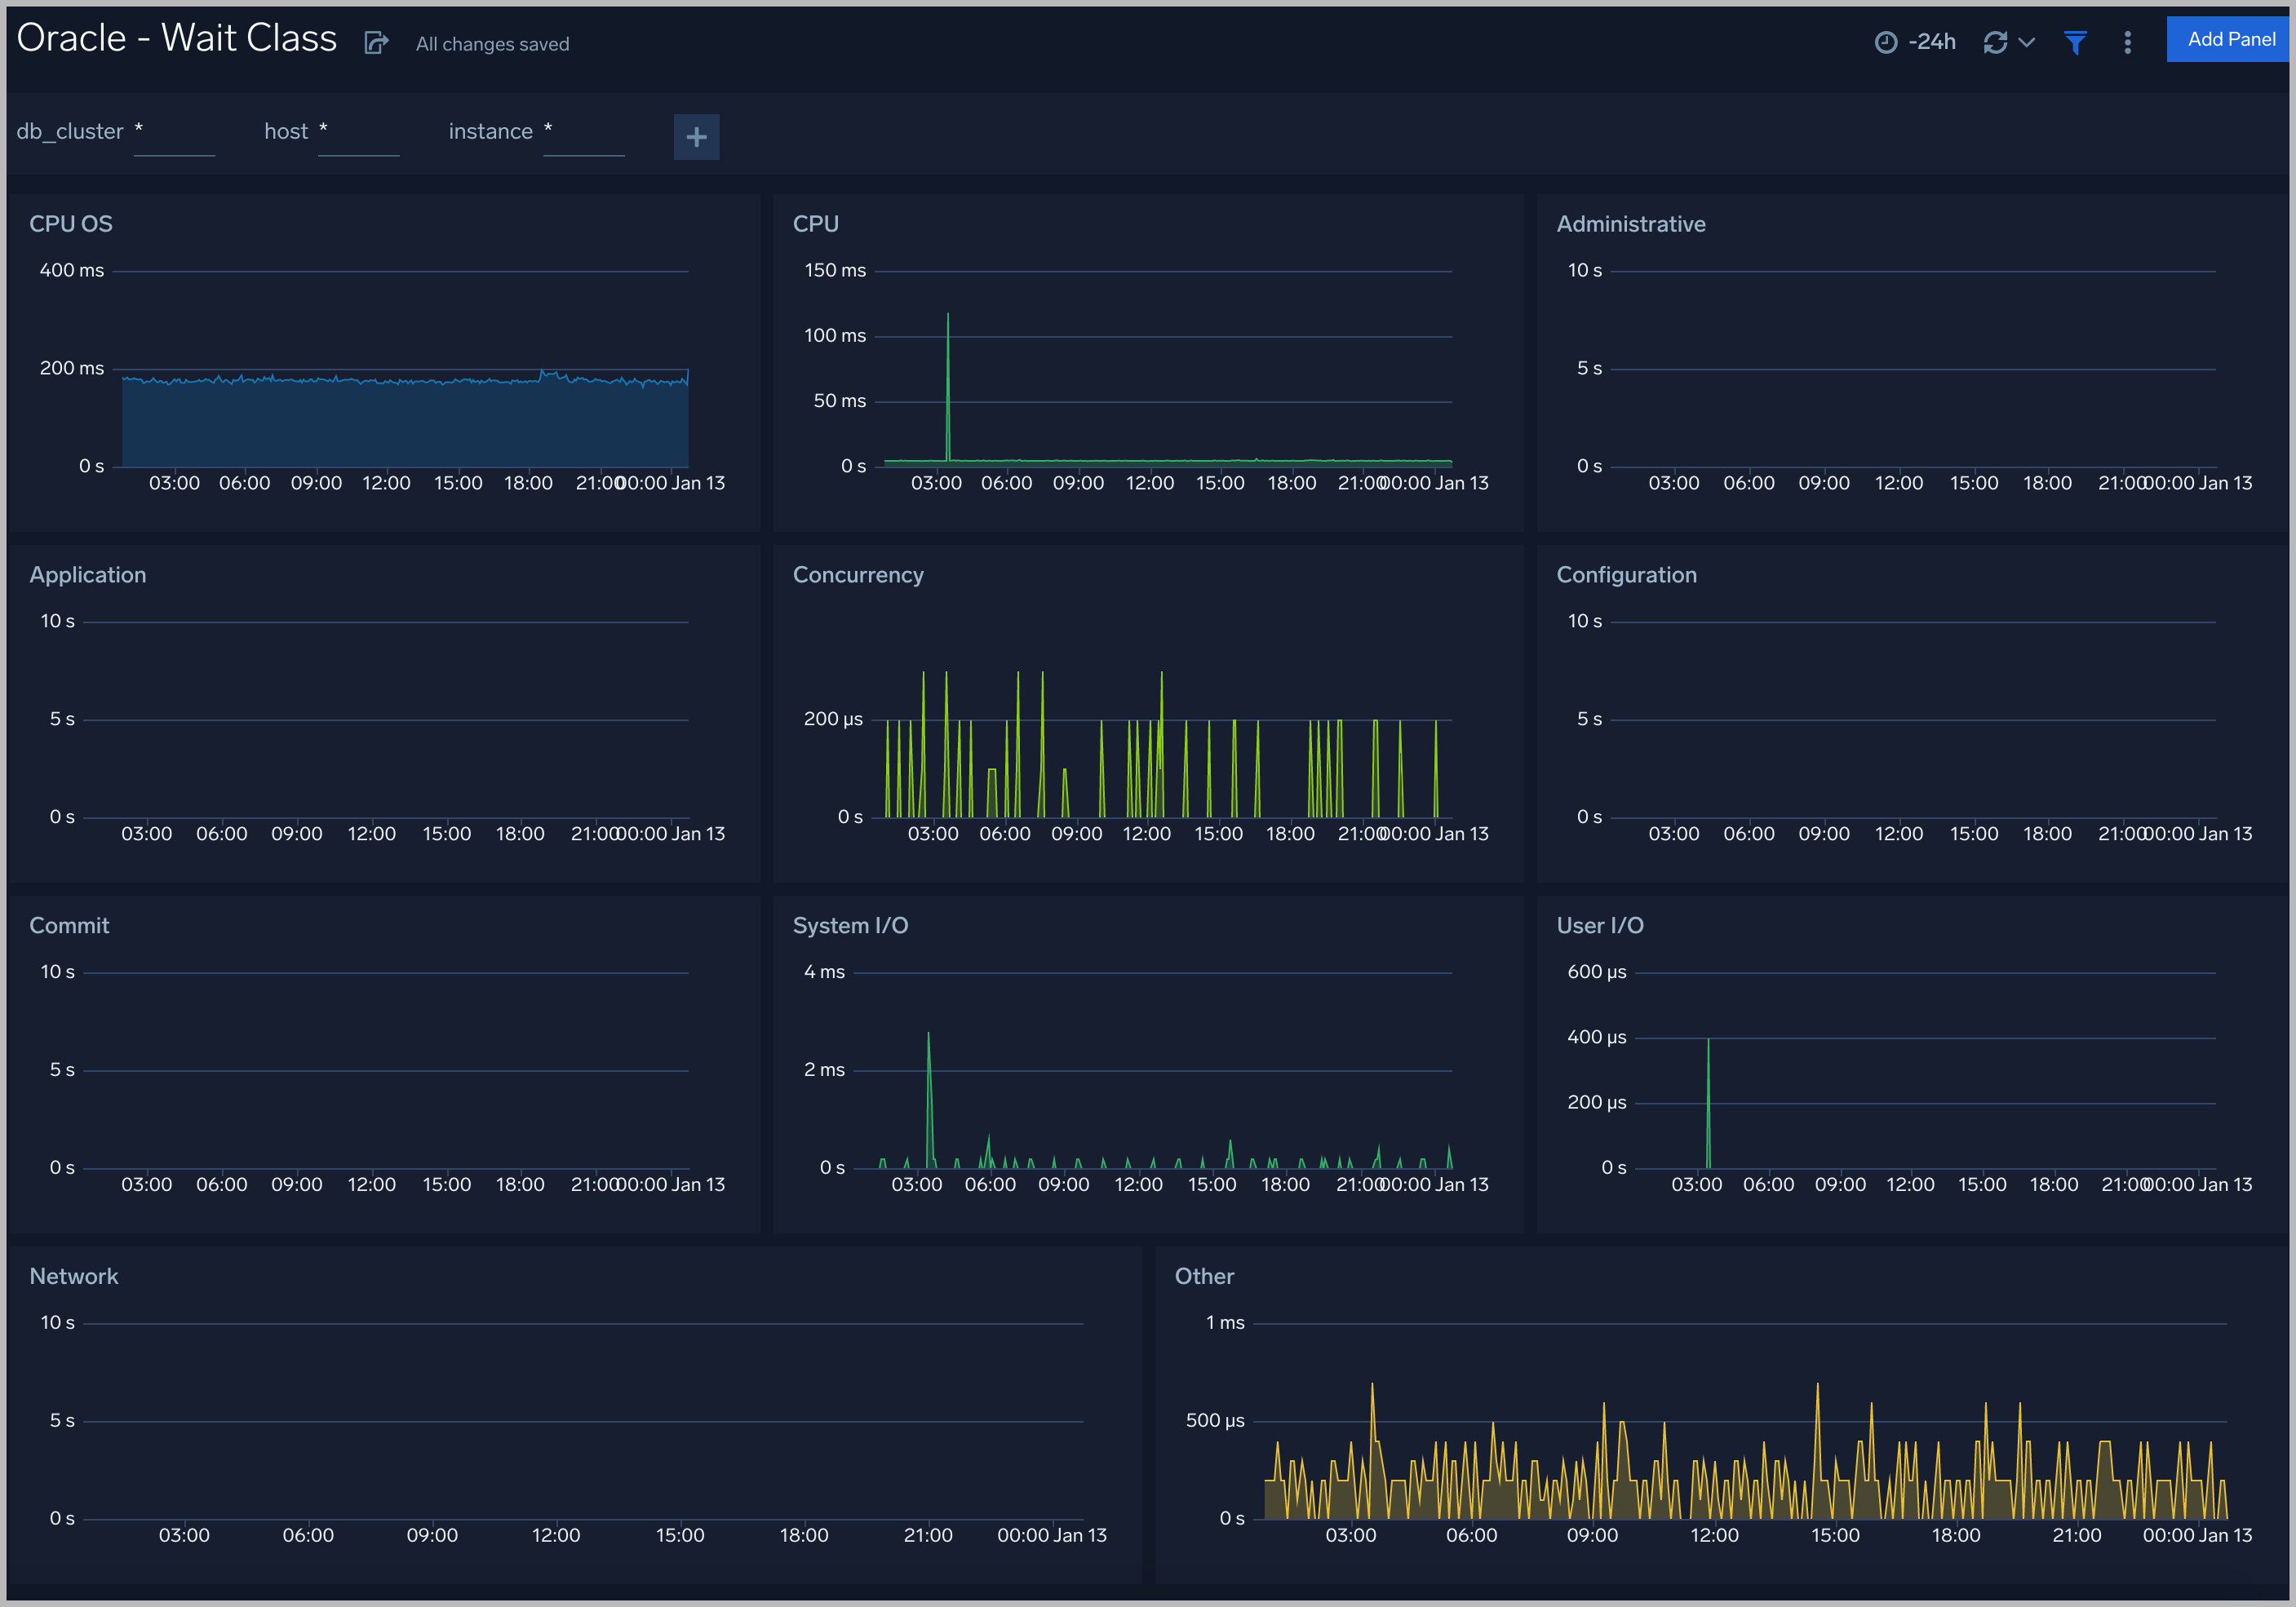Add a new variable with the plus icon
Screen dimensions: 2296x1607
point(696,136)
